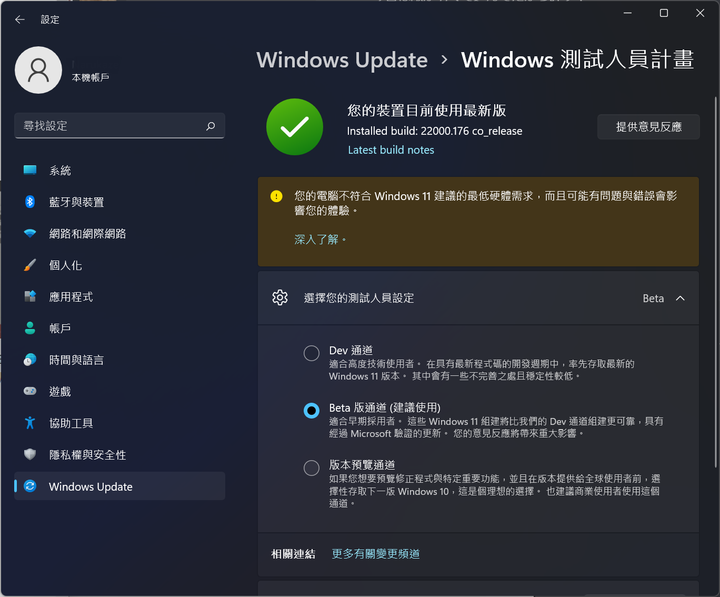Open the 遊戲 settings category
Viewport: 720px width, 597px height.
click(119, 392)
